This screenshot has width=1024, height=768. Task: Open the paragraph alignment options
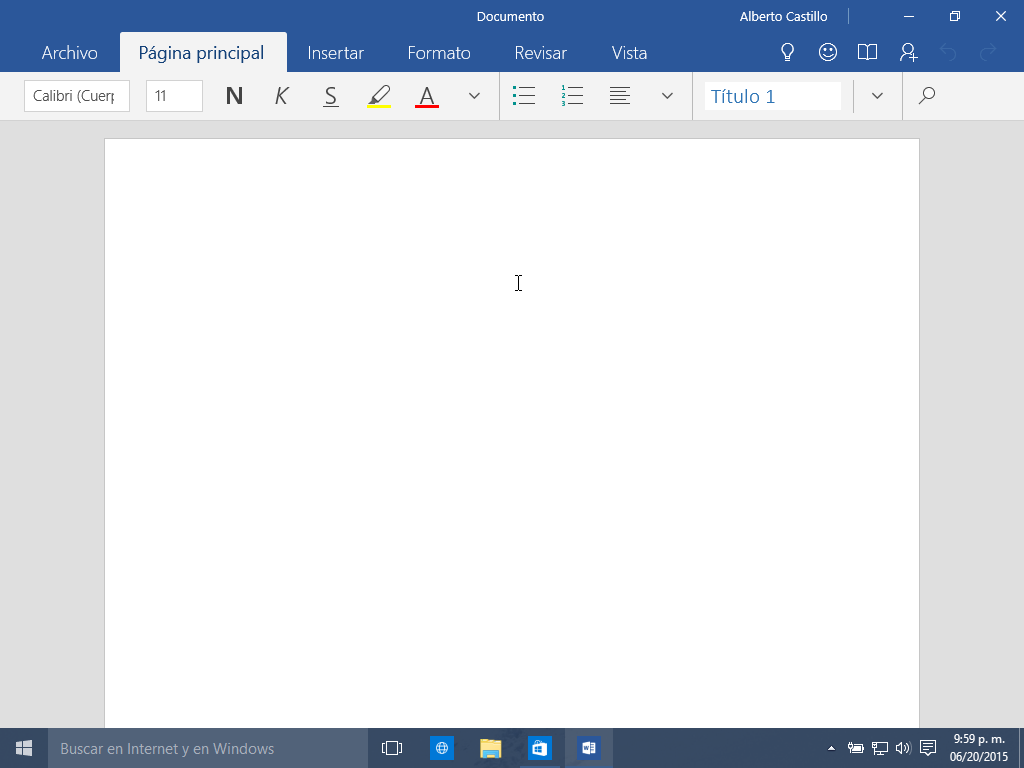pyautogui.click(x=620, y=96)
